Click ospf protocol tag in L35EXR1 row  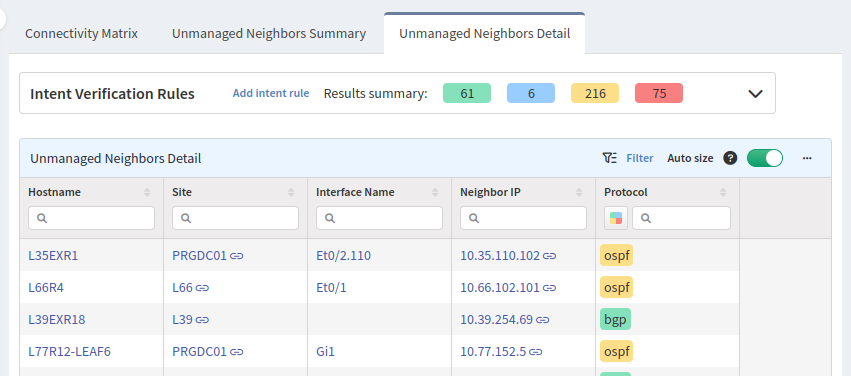point(617,255)
